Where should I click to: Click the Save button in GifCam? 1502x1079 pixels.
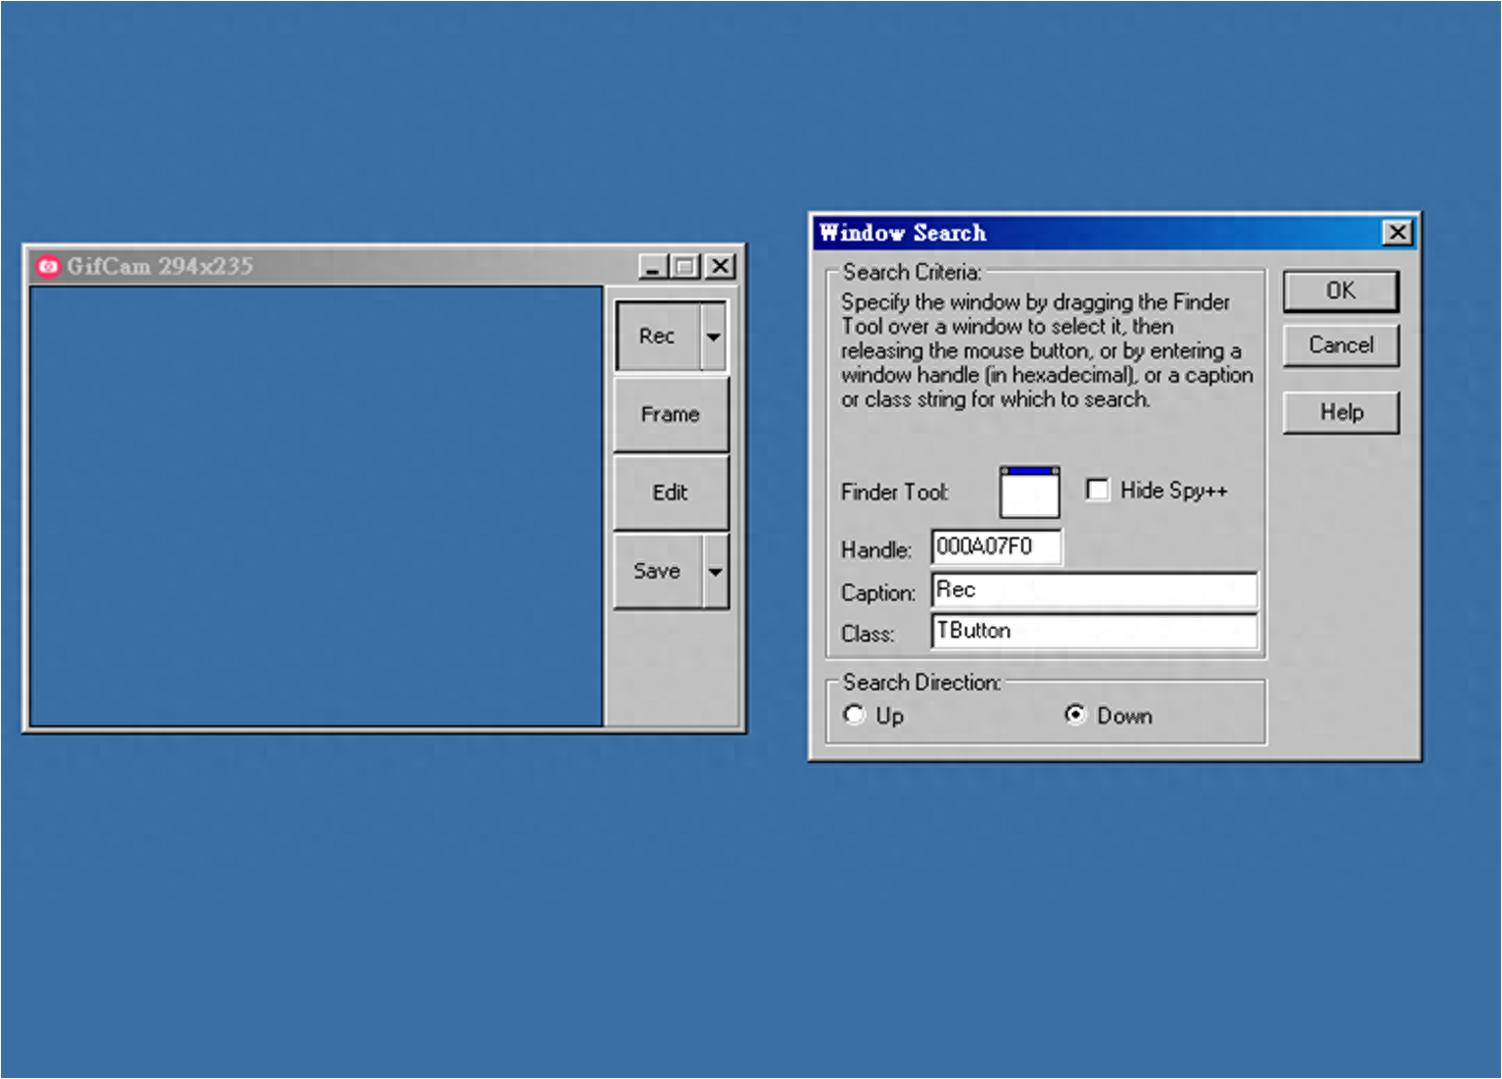(x=658, y=571)
